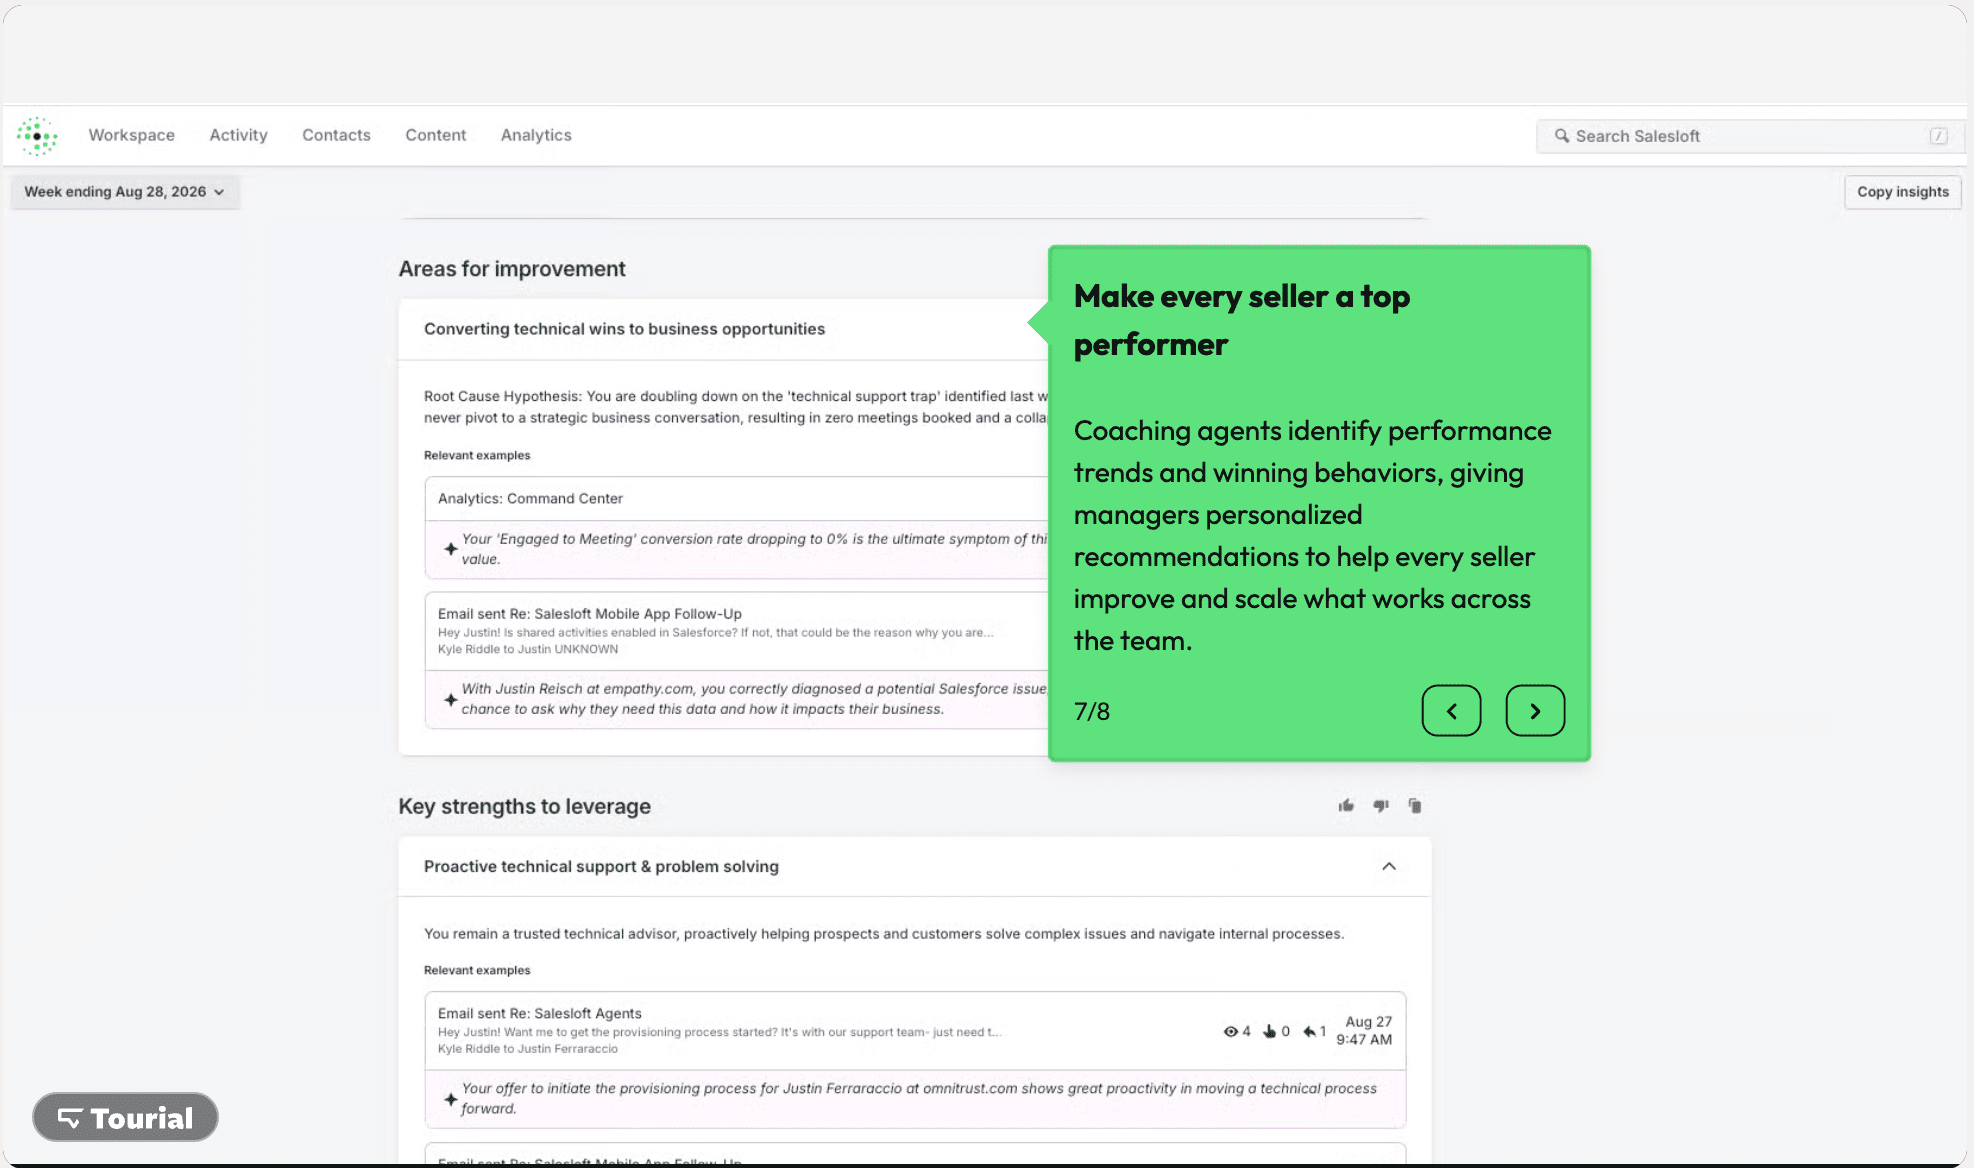Click the sparkle icon beside Justin Ferraraccio insight

(x=450, y=1099)
